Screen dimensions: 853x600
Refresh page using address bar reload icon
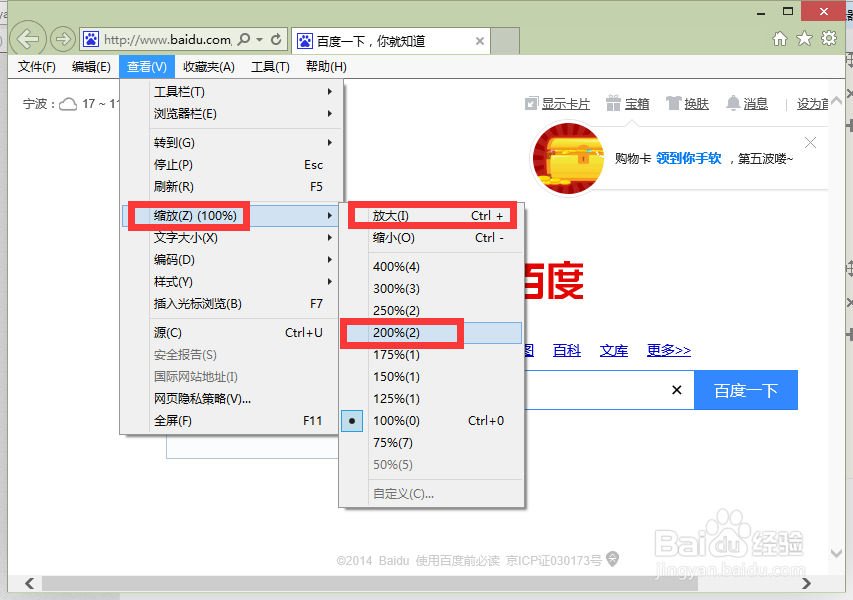click(276, 39)
